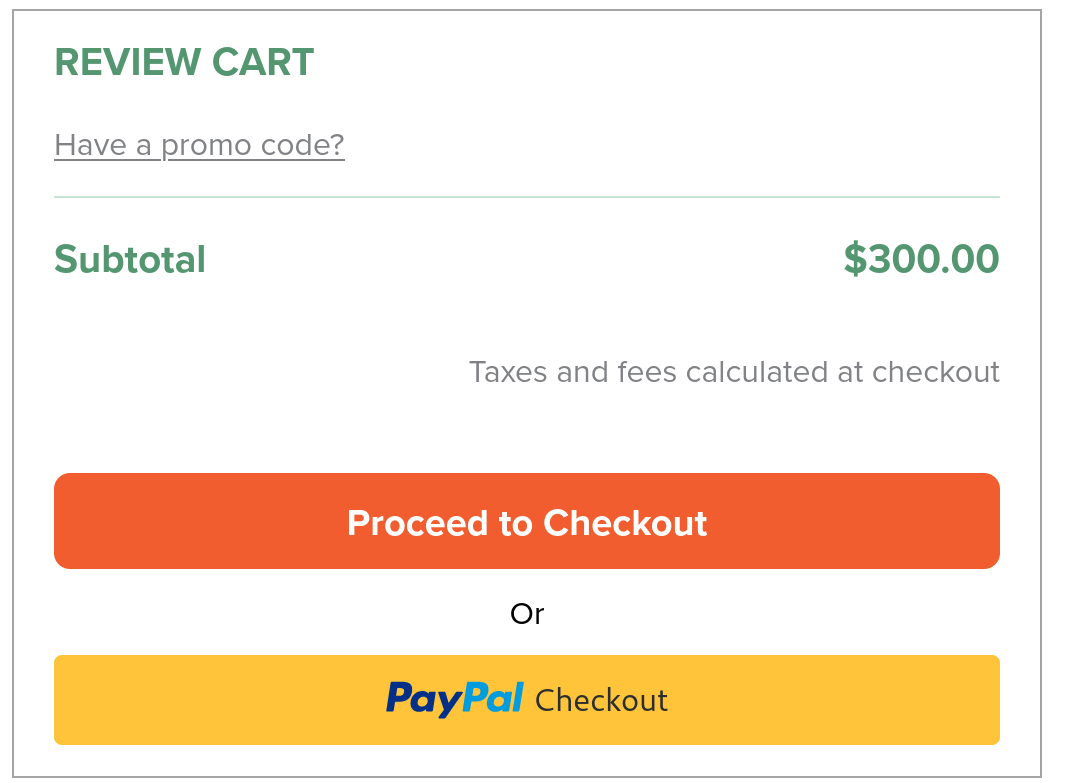The height and width of the screenshot is (783, 1078).
Task: Click the word 'Checkout' beside PayPal logo
Action: (x=602, y=701)
